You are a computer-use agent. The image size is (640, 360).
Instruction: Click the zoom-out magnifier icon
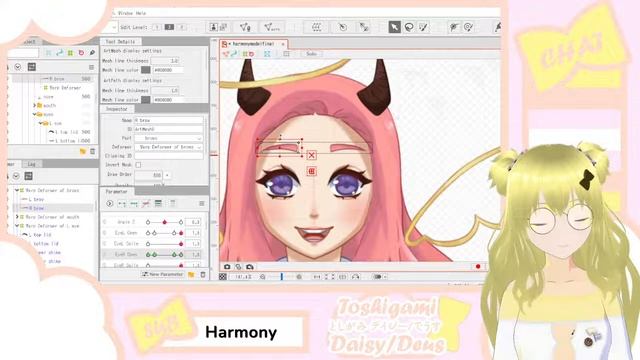263,277
